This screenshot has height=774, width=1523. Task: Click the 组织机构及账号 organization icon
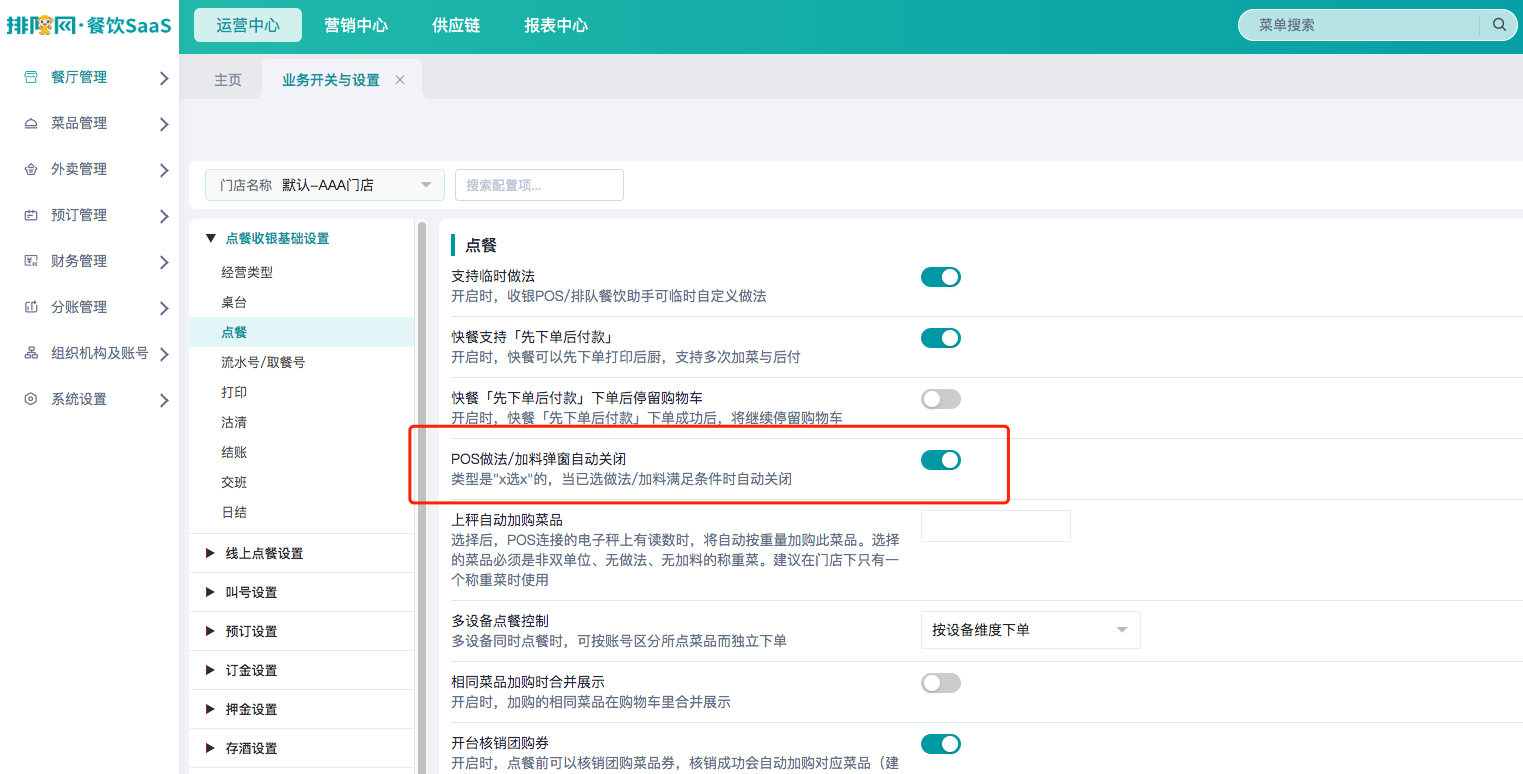(31, 353)
